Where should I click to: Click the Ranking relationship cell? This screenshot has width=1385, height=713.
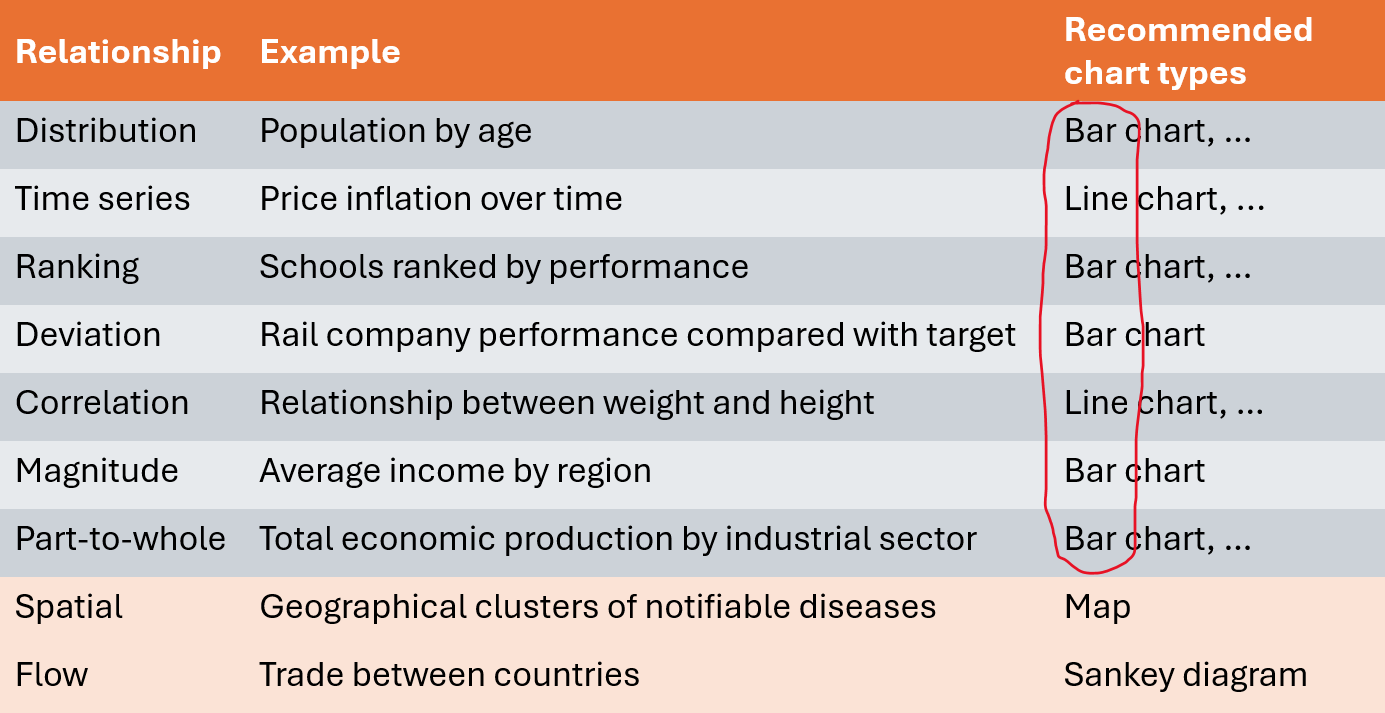(77, 267)
